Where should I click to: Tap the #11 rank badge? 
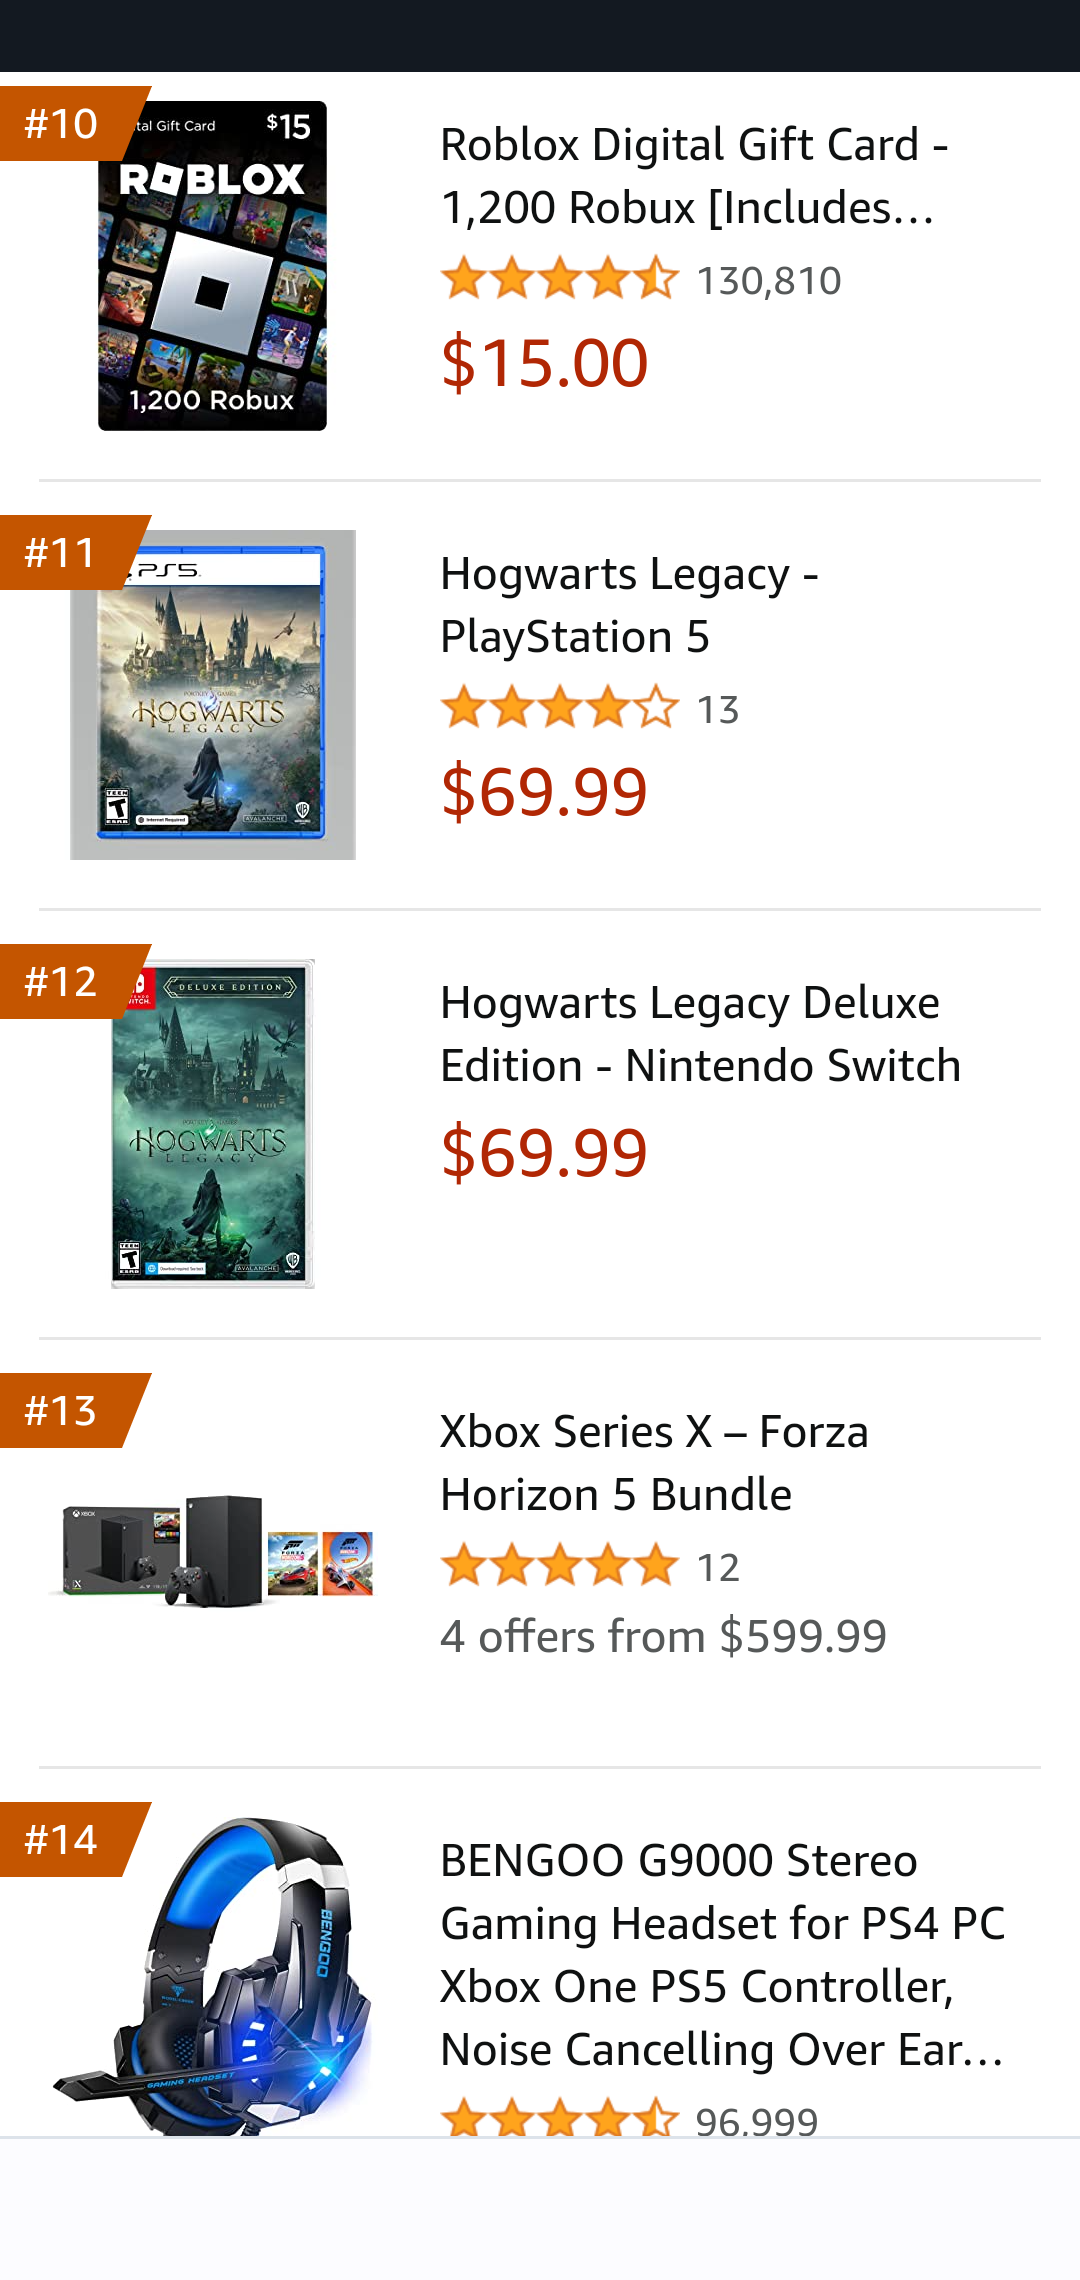coord(62,552)
